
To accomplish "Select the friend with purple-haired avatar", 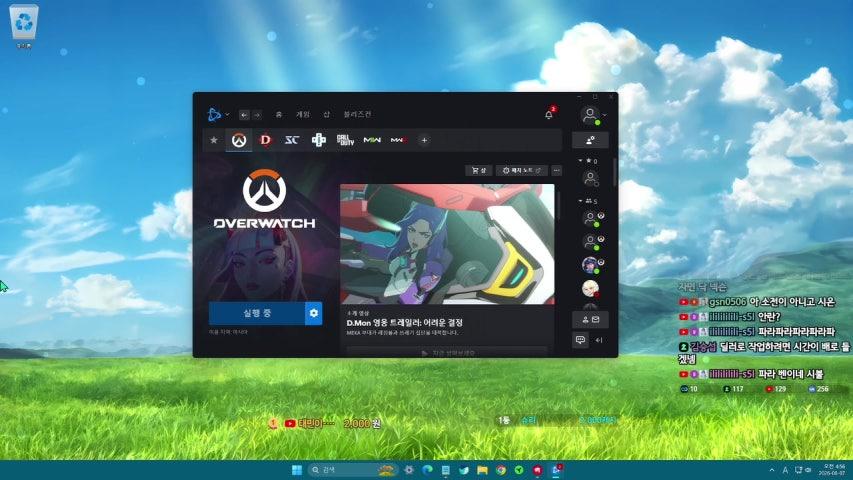I will [x=591, y=265].
